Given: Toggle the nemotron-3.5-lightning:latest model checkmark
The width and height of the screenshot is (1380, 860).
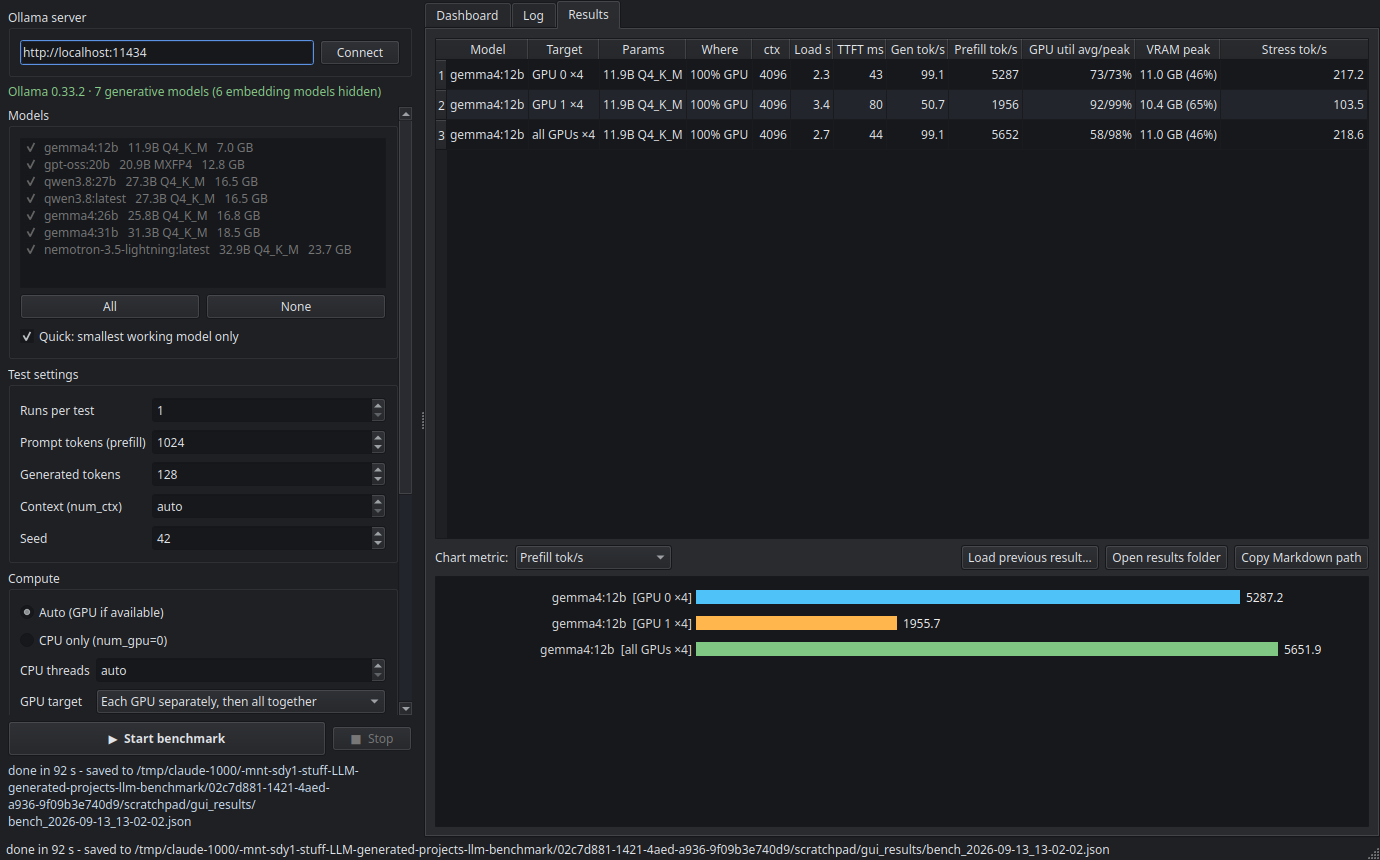Looking at the screenshot, I should (x=31, y=250).
